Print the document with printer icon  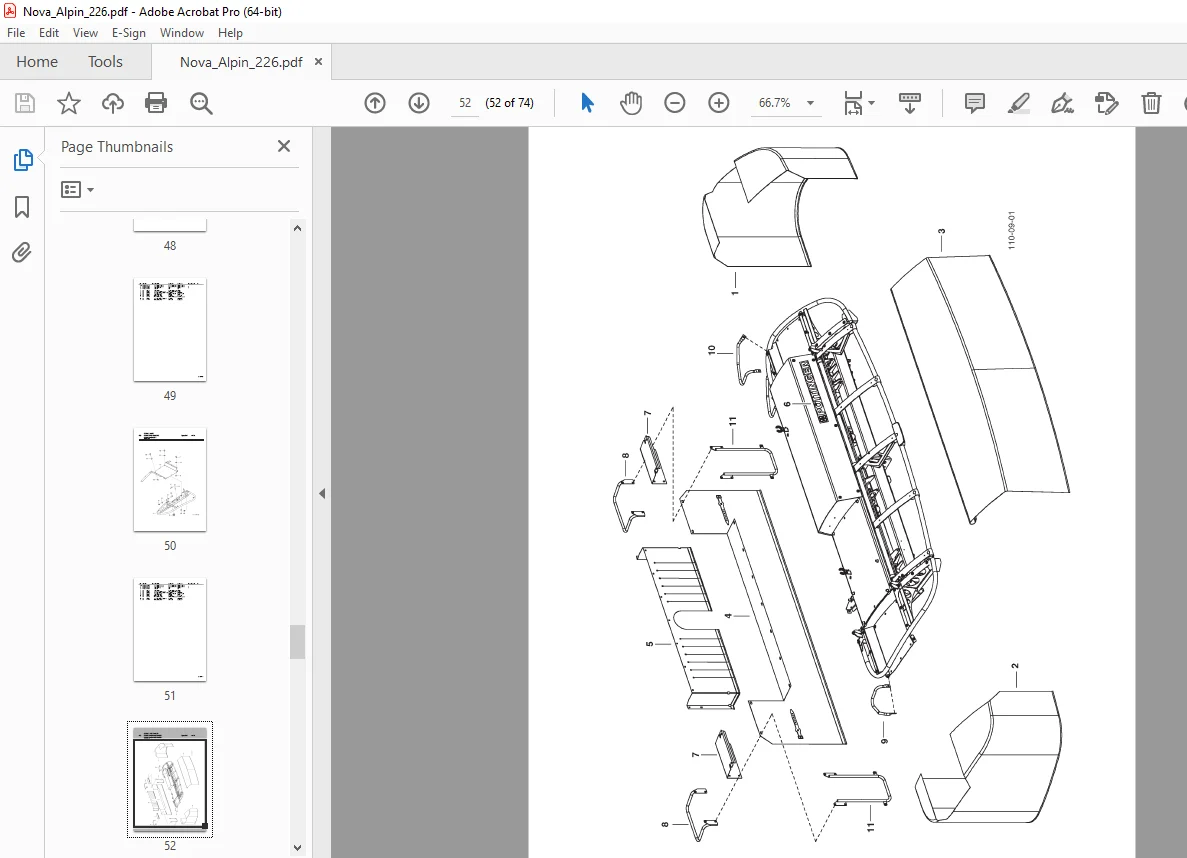pos(156,103)
